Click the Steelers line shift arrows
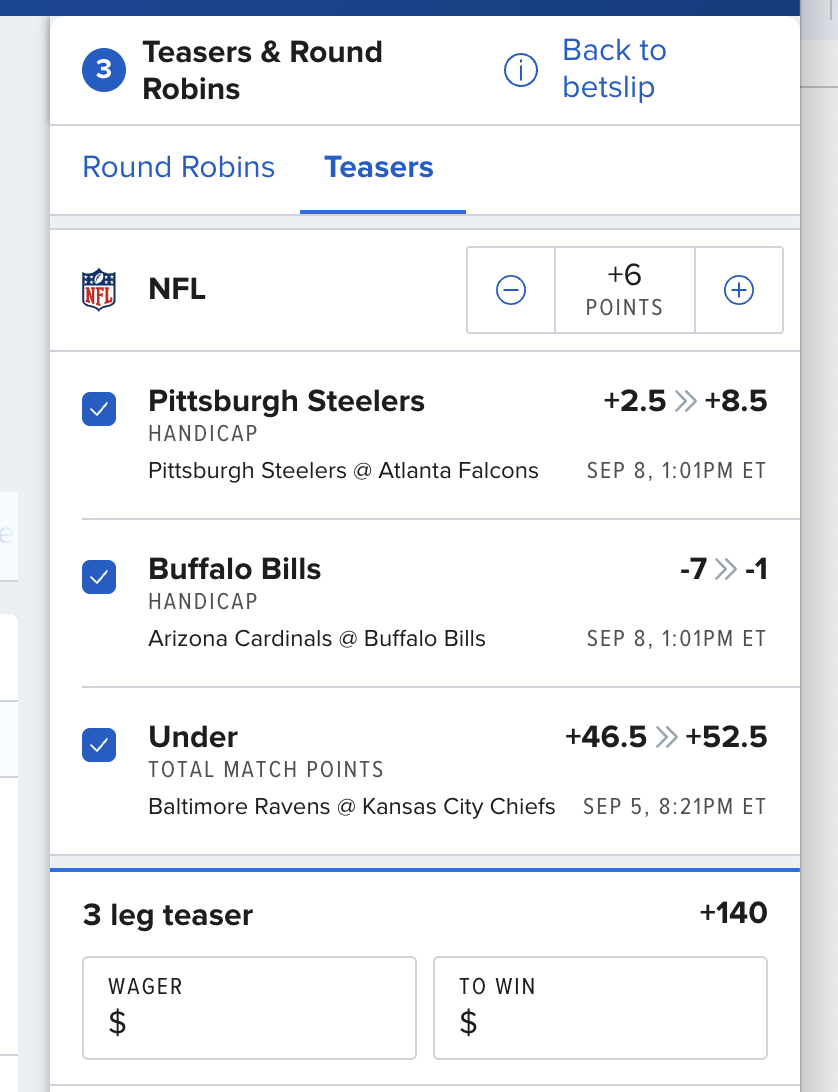This screenshot has width=838, height=1092. (685, 401)
